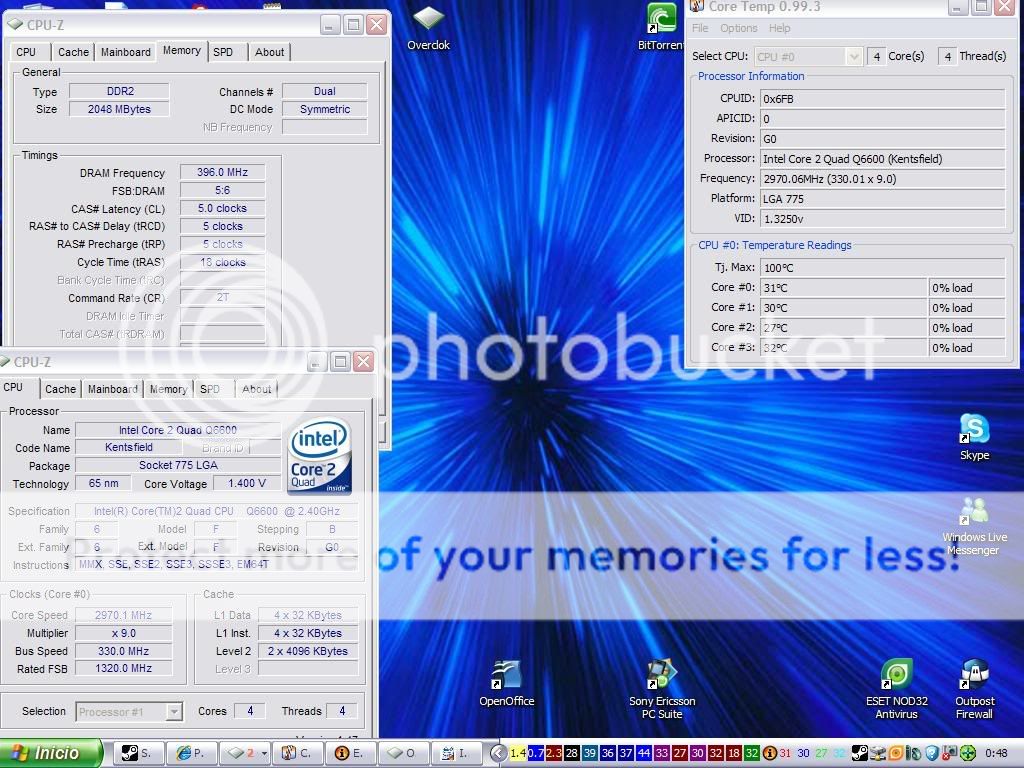Viewport: 1024px width, 768px height.
Task: Open Core Temp Help menu
Action: [779, 28]
